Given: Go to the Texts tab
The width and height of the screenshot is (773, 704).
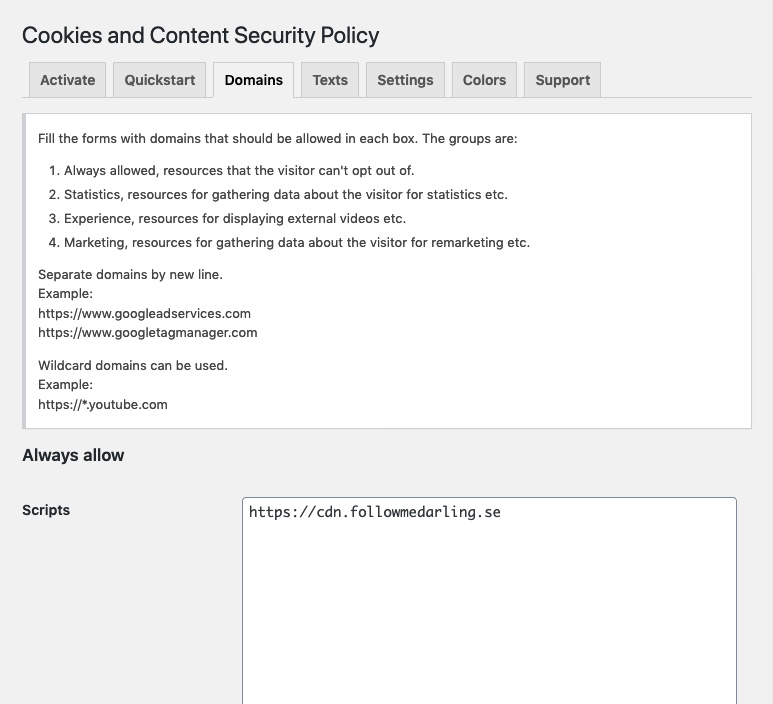Looking at the screenshot, I should 330,80.
